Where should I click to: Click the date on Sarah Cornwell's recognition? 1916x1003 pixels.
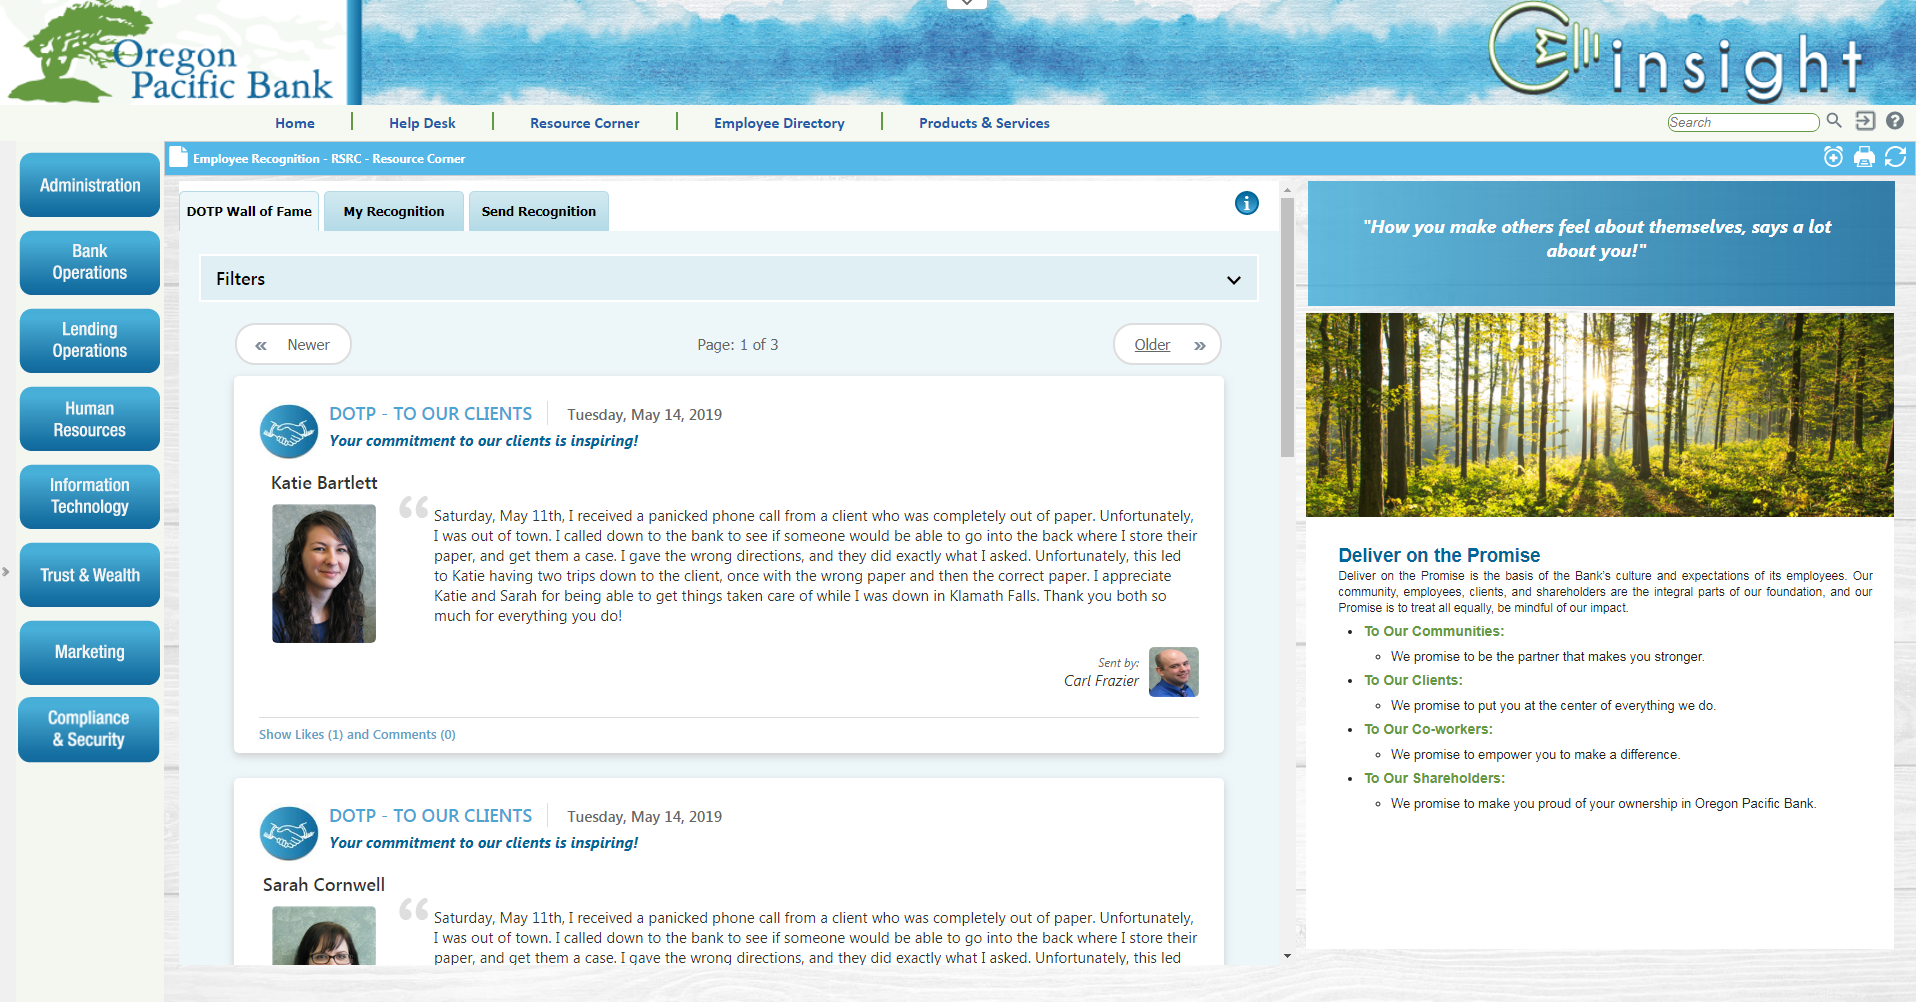(x=644, y=817)
